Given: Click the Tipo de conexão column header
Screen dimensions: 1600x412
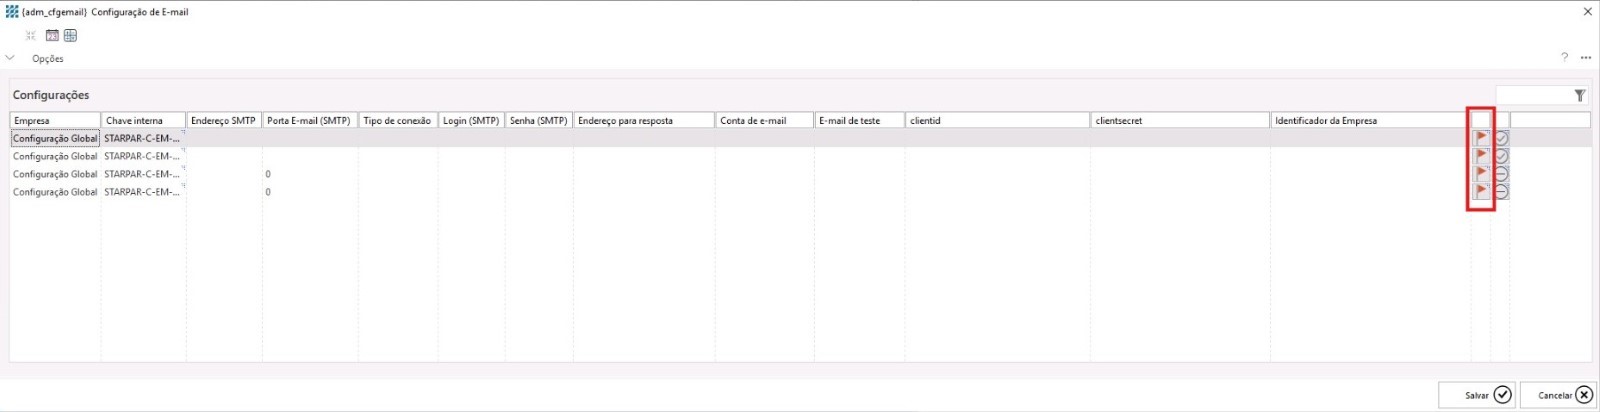Looking at the screenshot, I should click(397, 120).
